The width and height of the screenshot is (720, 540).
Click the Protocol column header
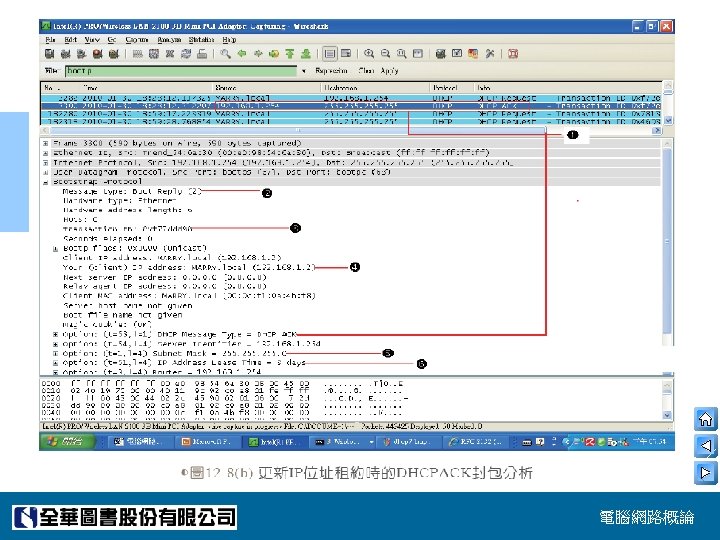click(x=452, y=87)
